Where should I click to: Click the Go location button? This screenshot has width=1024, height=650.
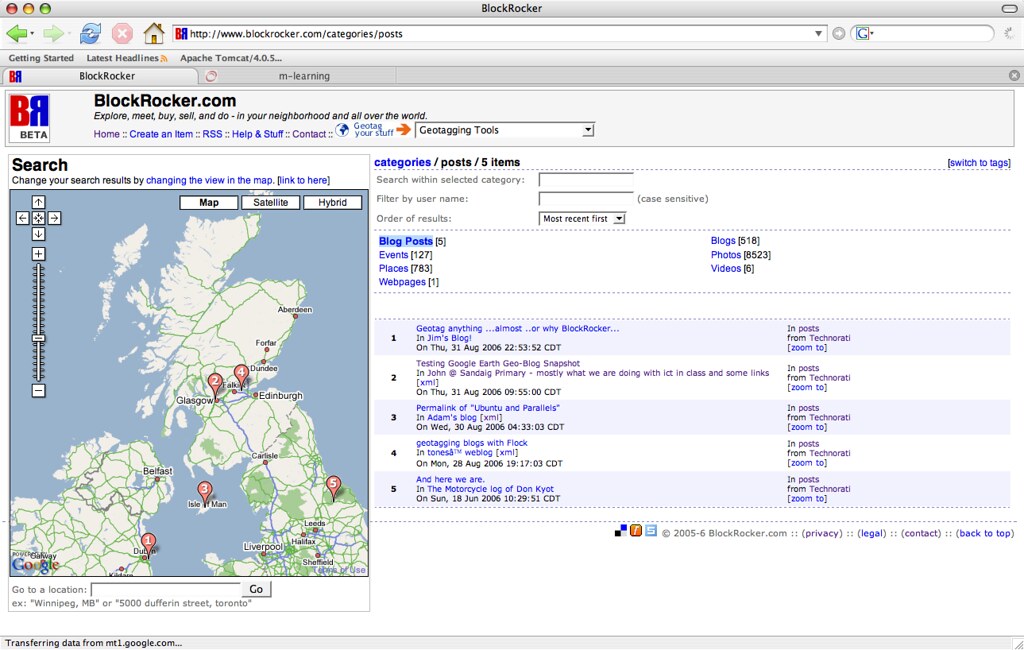click(256, 589)
